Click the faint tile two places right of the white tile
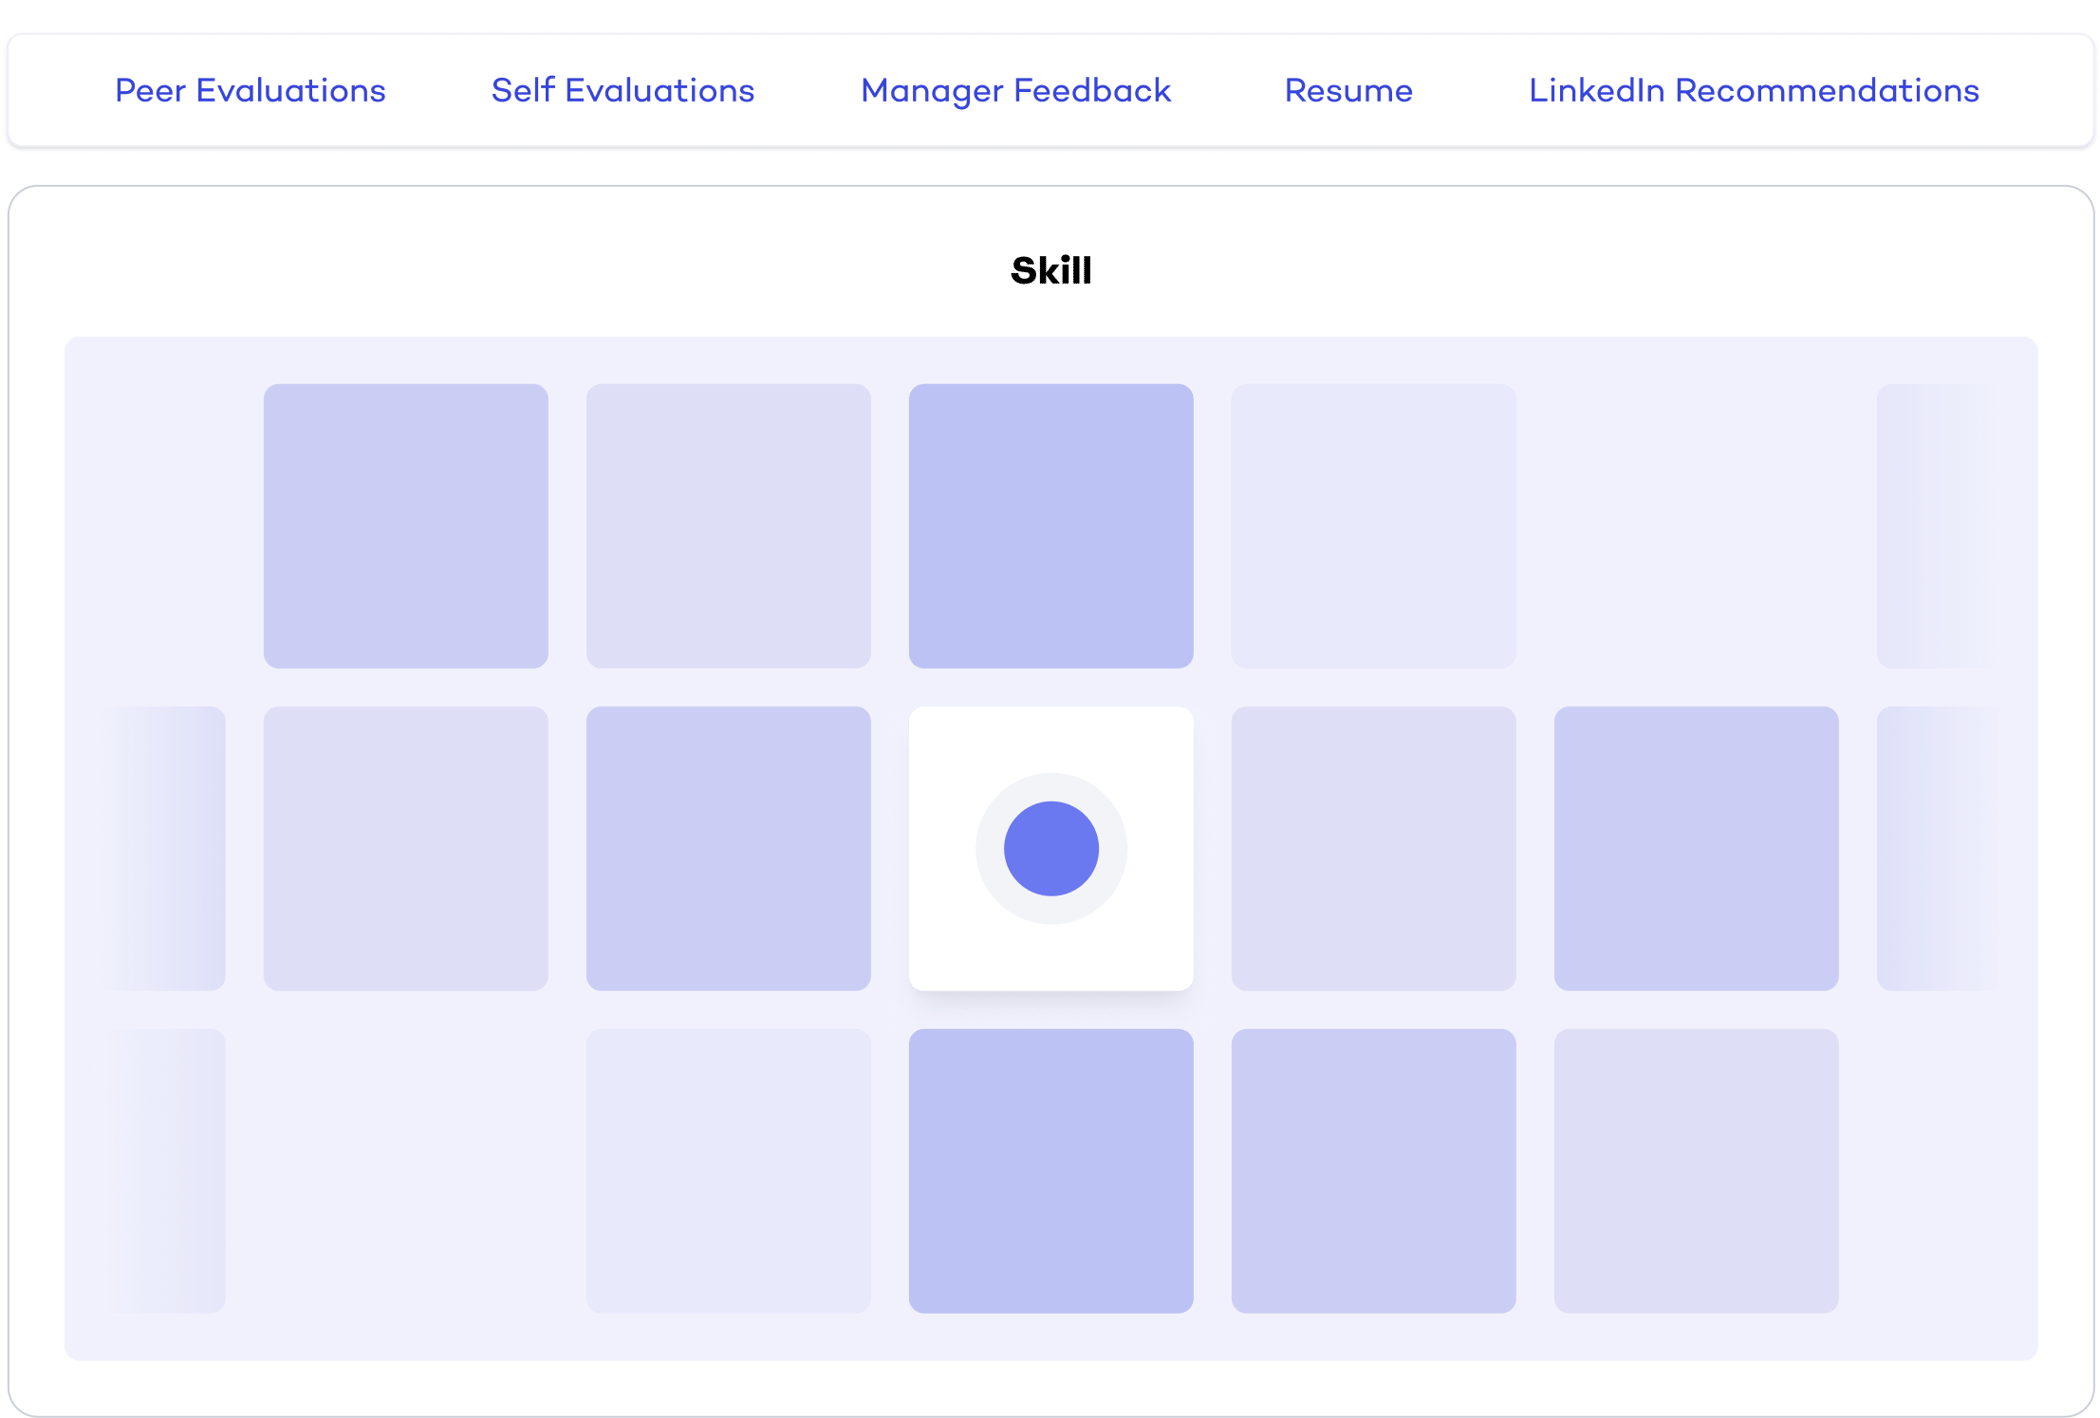 click(1696, 848)
